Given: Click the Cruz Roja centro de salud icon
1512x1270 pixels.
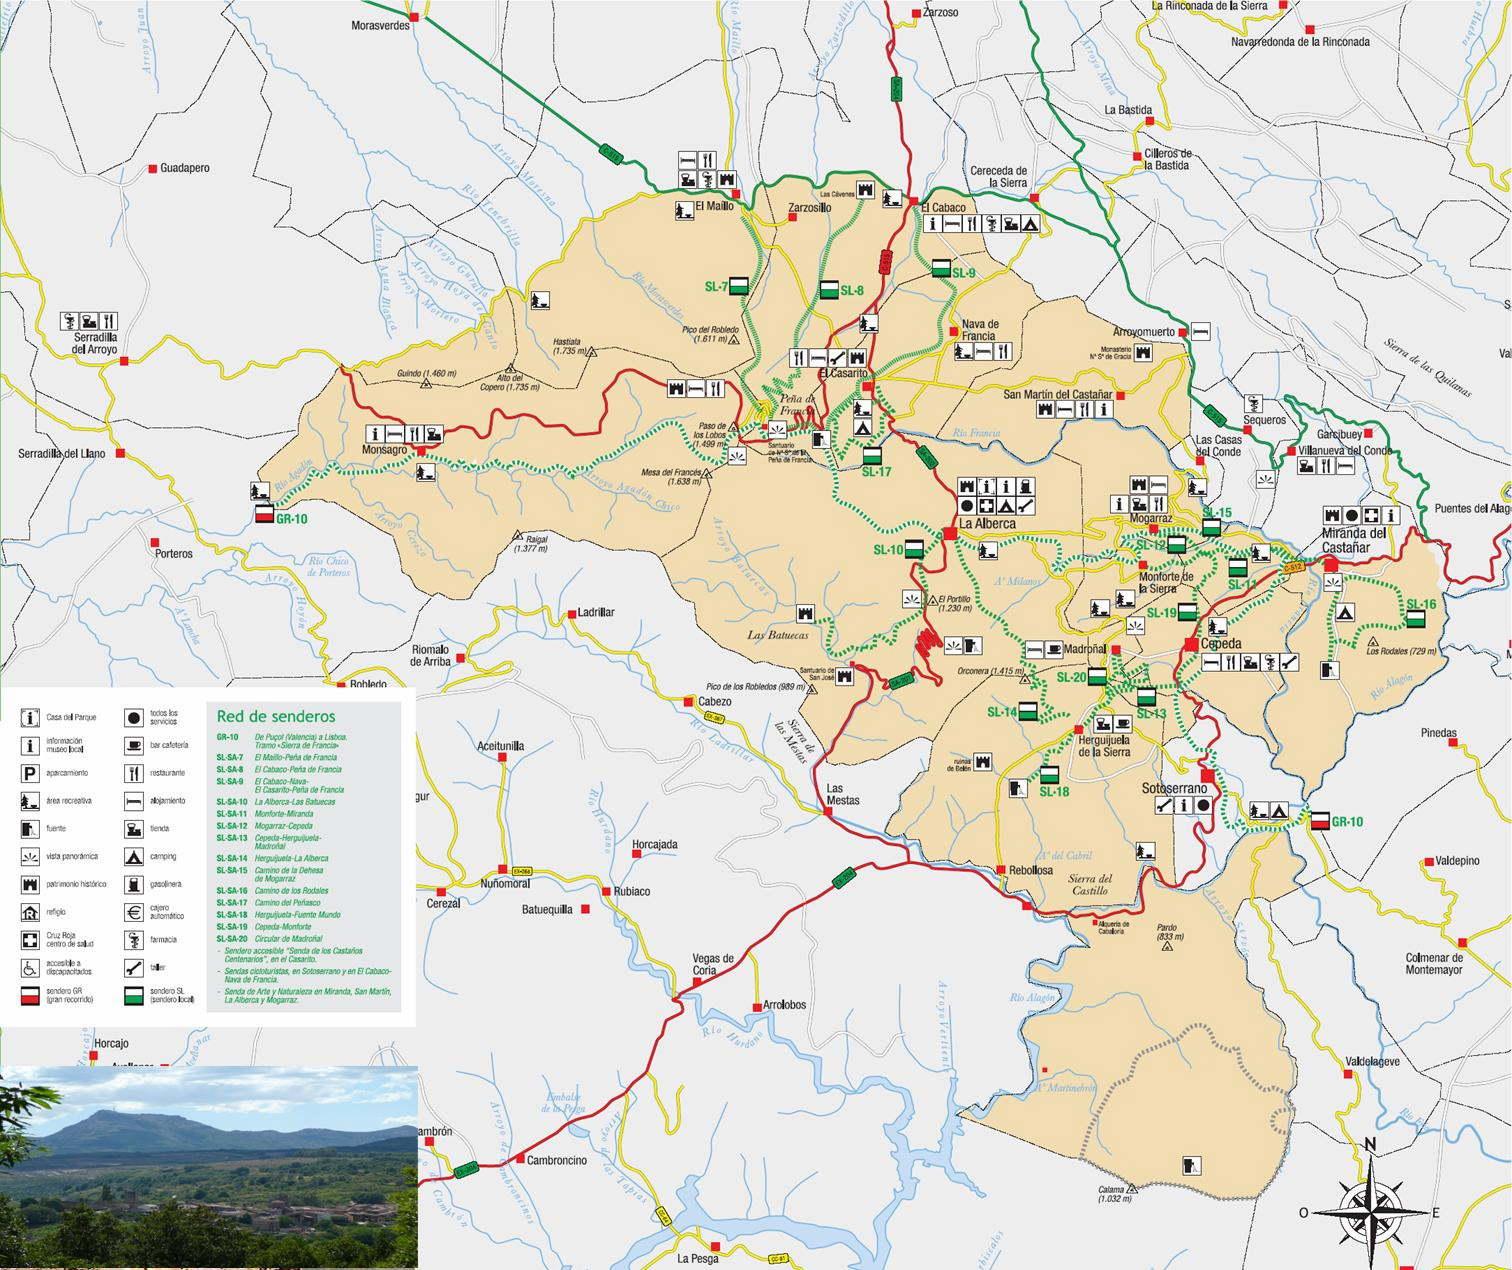Looking at the screenshot, I should 28,939.
